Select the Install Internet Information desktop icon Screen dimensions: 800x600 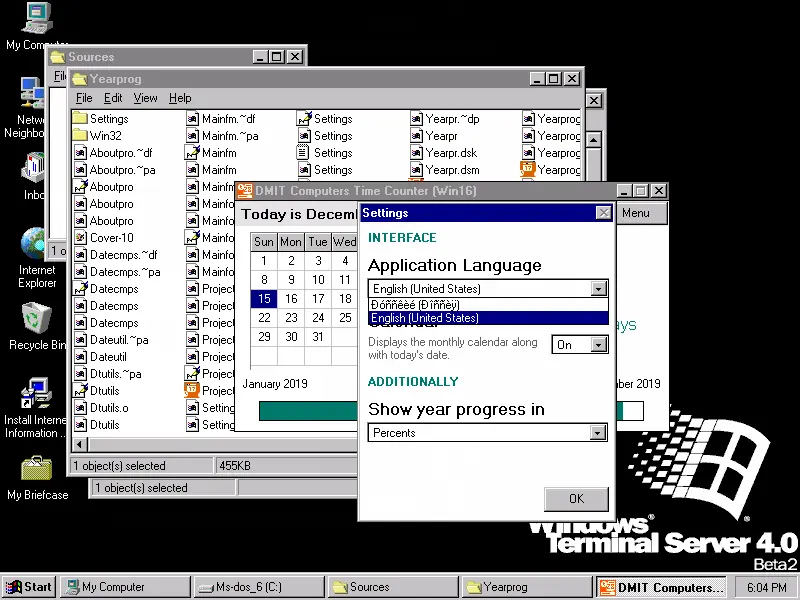(35, 408)
